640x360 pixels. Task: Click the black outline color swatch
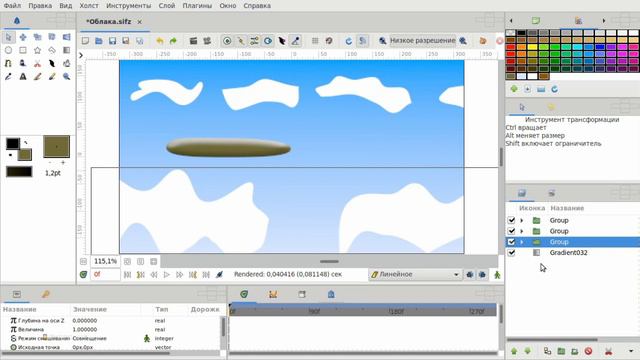pyautogui.click(x=12, y=143)
